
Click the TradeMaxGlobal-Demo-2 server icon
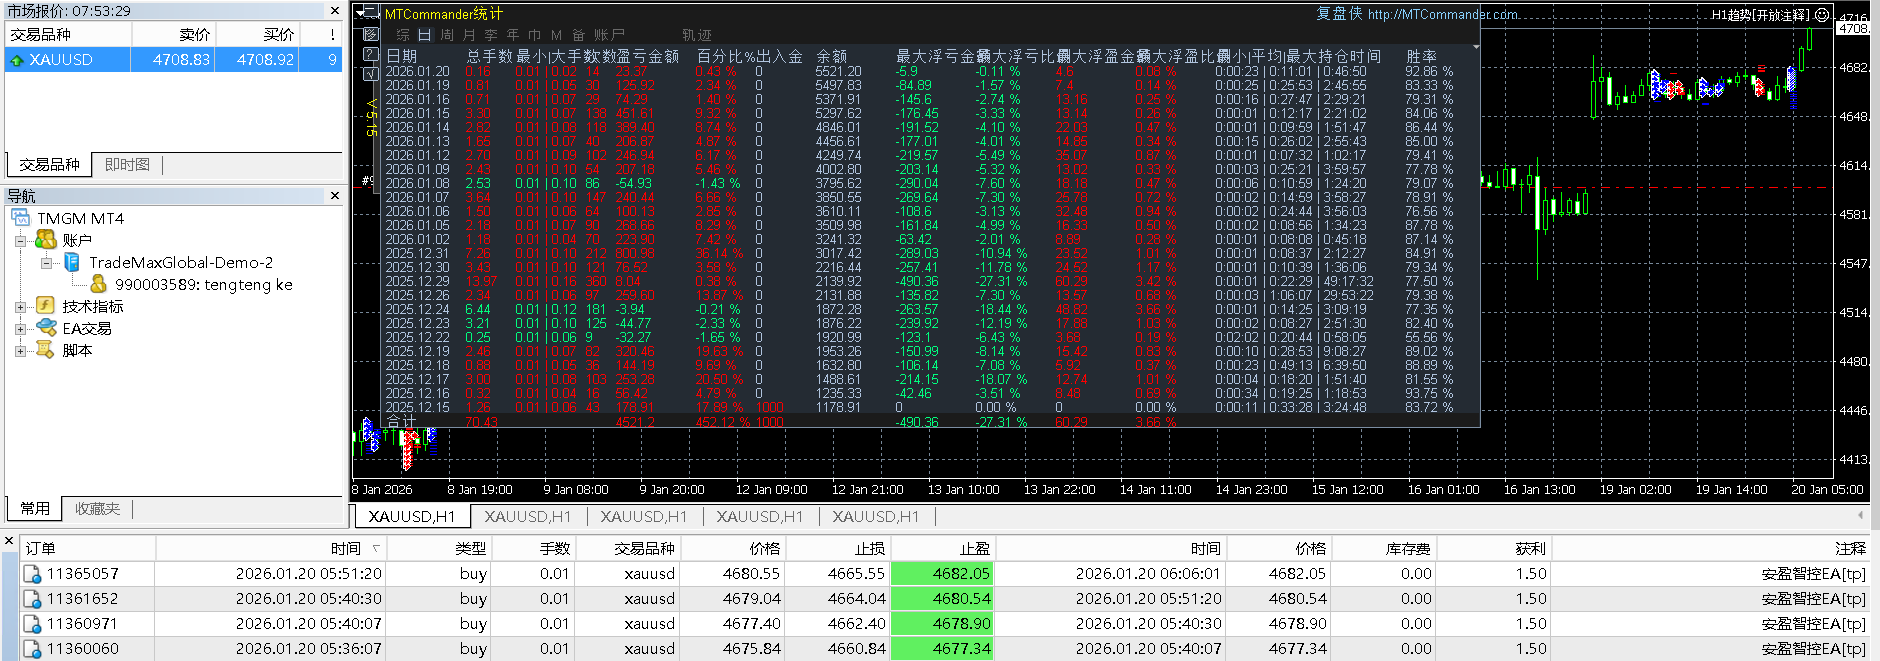tap(72, 262)
